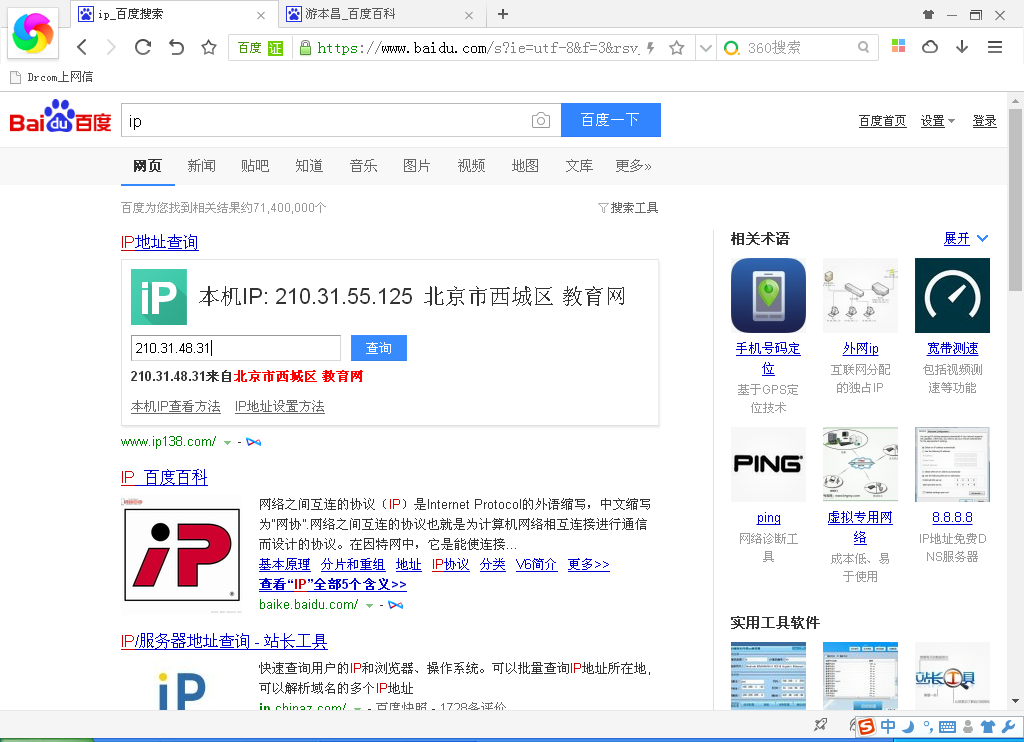Click the undo-close-tab restore icon
The height and width of the screenshot is (742, 1024).
[x=176, y=47]
